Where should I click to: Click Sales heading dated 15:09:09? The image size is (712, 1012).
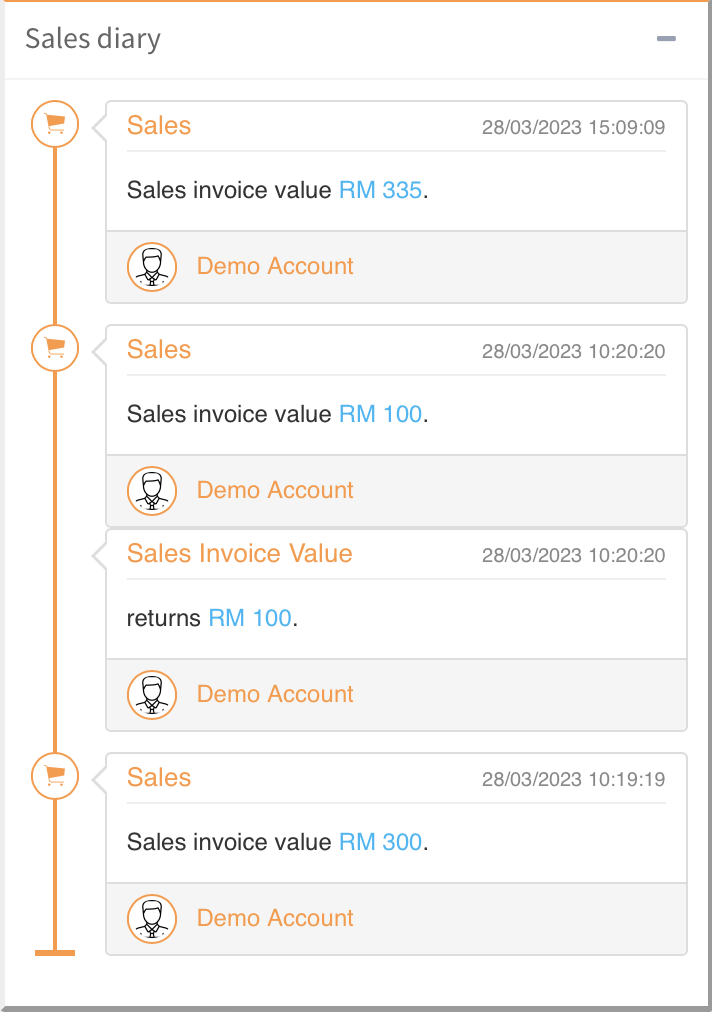click(x=159, y=126)
